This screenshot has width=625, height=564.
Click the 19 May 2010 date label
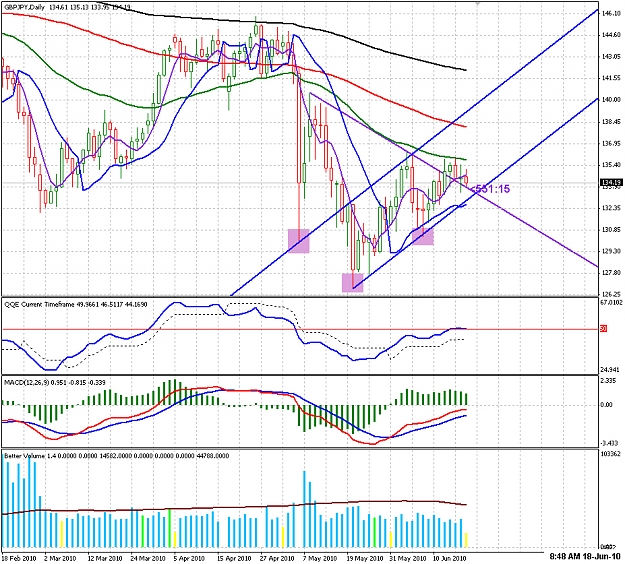(x=365, y=558)
